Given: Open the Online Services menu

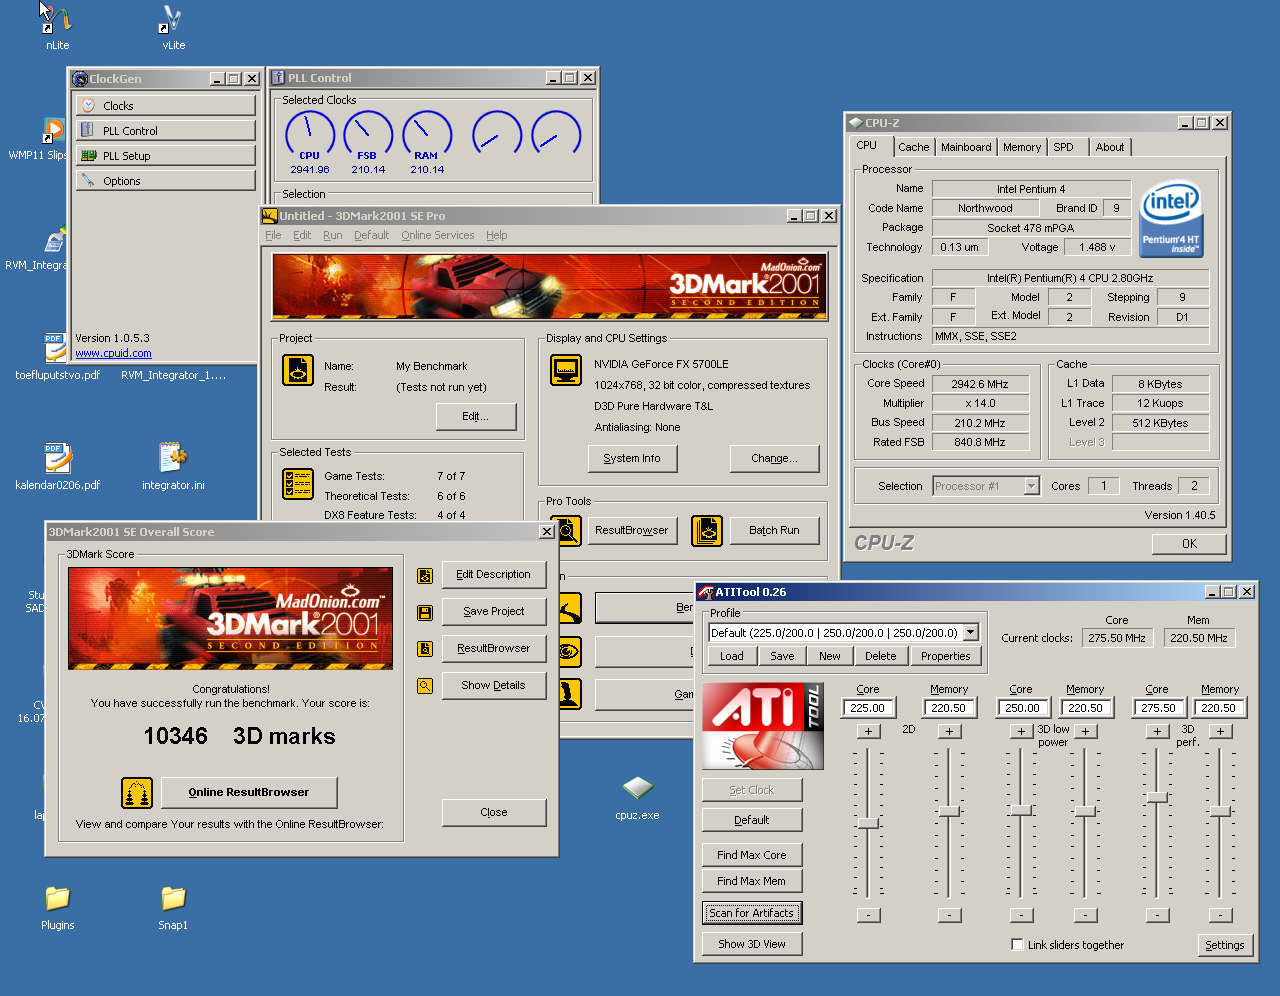Looking at the screenshot, I should point(438,235).
